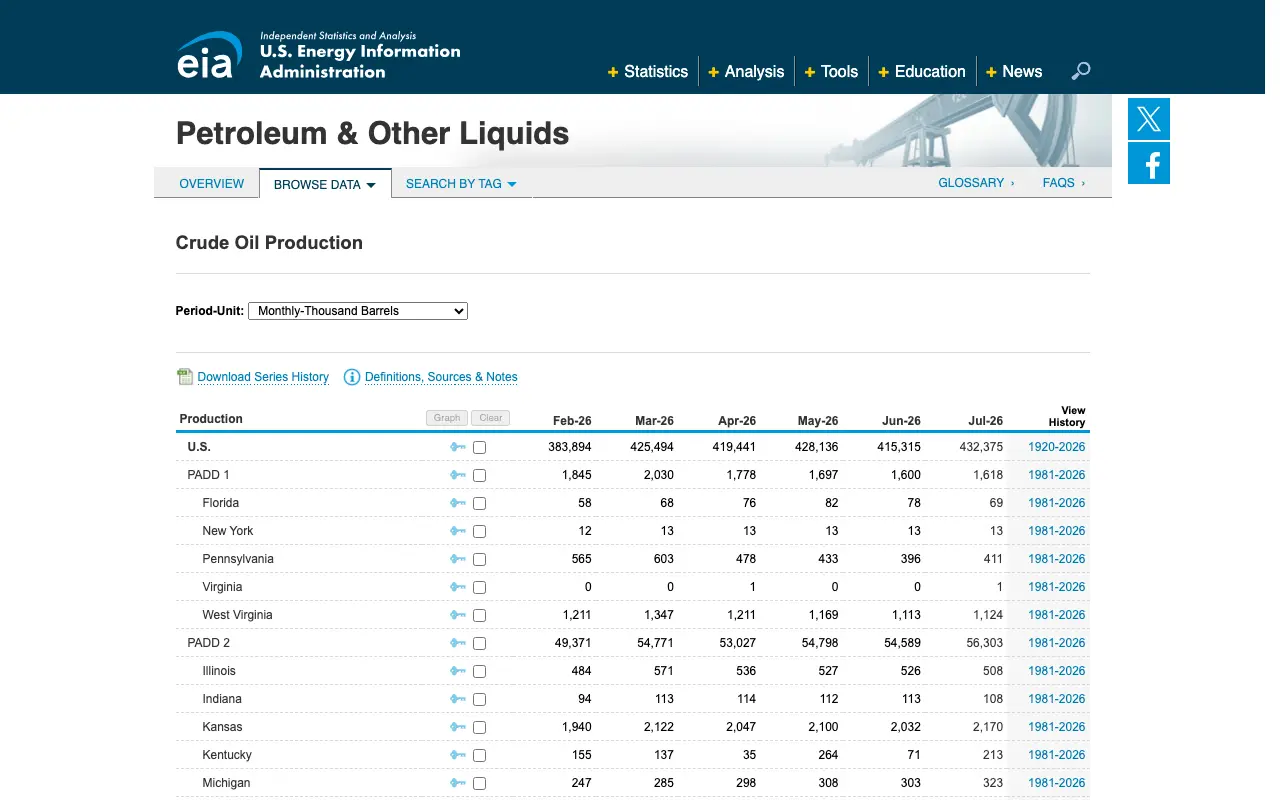Click the key icon in U.S. row
The height and width of the screenshot is (800, 1280).
point(458,447)
